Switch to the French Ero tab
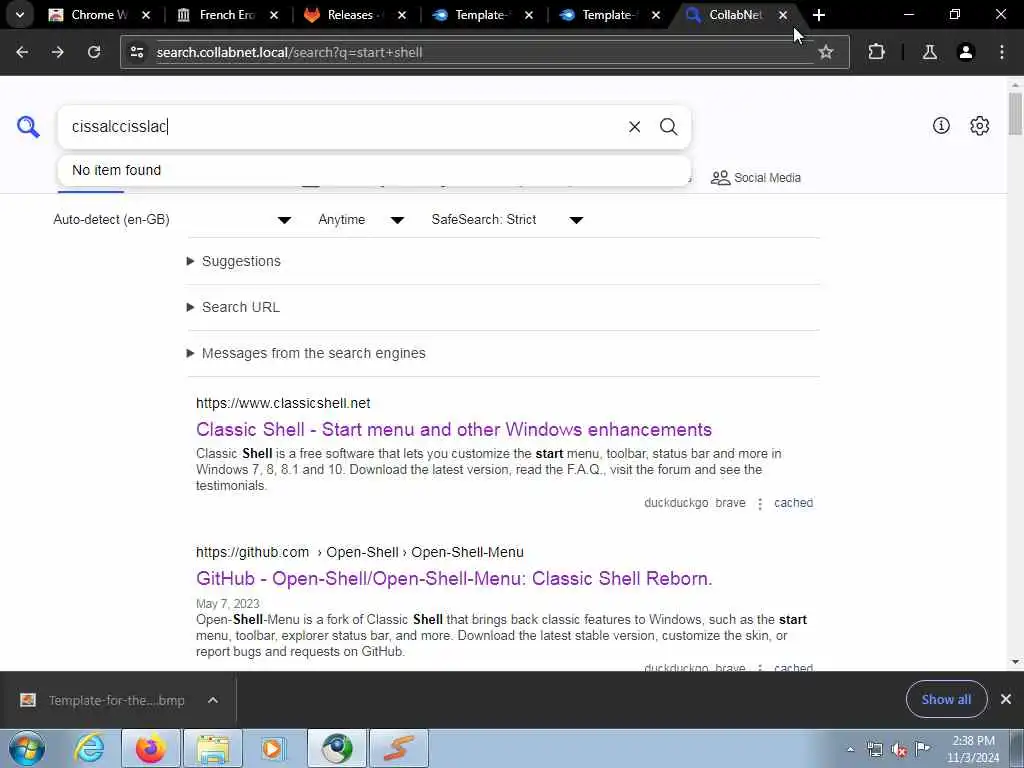This screenshot has height=768, width=1024. click(x=227, y=14)
